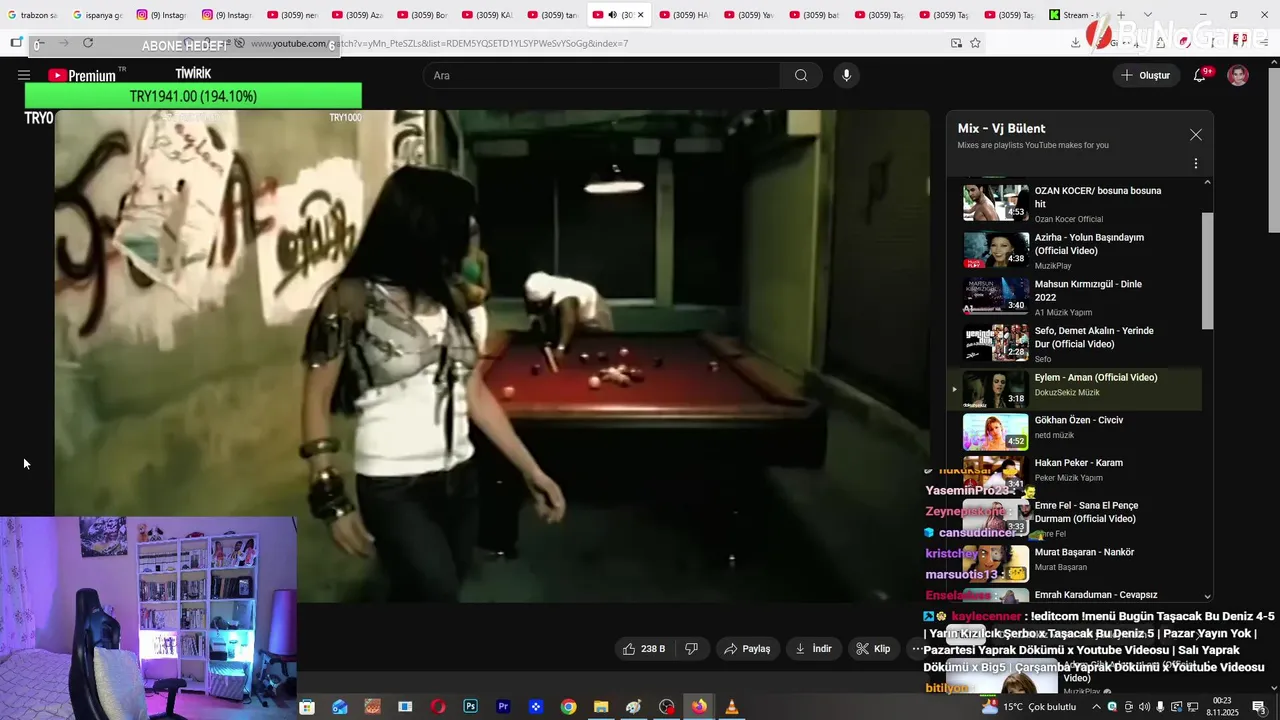Screen dimensions: 1280x720
Task: Open browser downloads arrow icon
Action: click(1076, 43)
